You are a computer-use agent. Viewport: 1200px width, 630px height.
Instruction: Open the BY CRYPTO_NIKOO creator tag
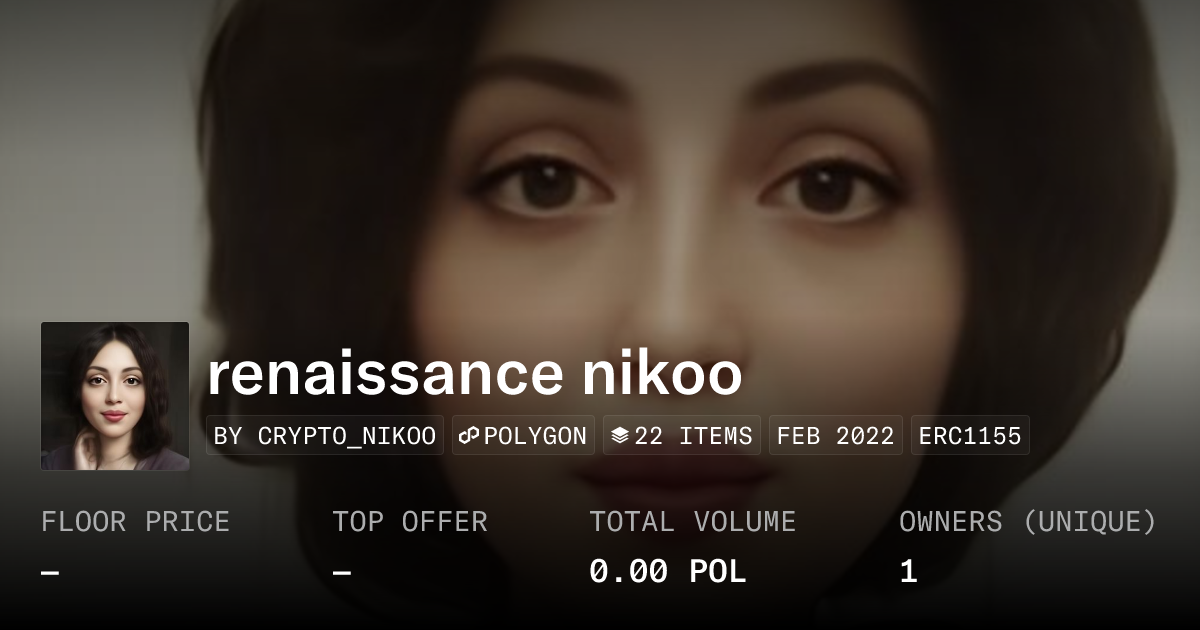[325, 436]
